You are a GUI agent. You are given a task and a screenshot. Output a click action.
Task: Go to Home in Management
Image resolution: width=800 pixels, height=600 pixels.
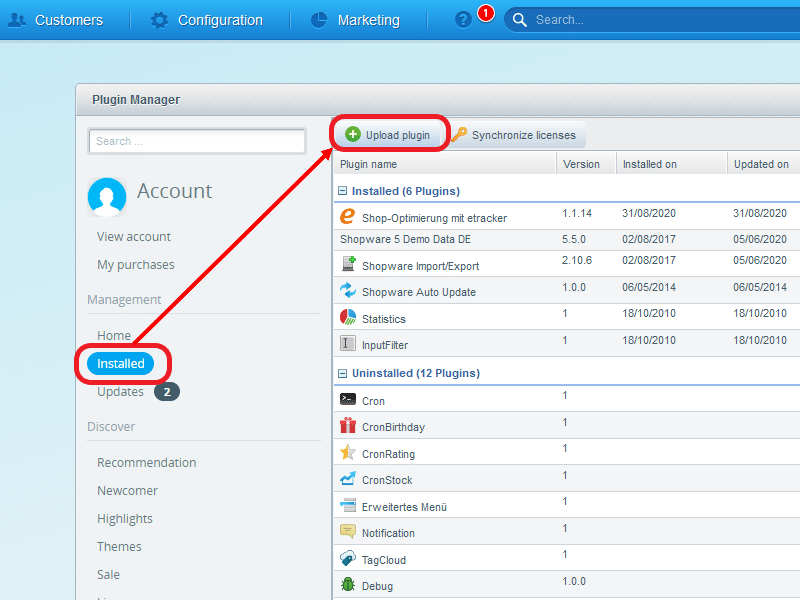[x=114, y=335]
